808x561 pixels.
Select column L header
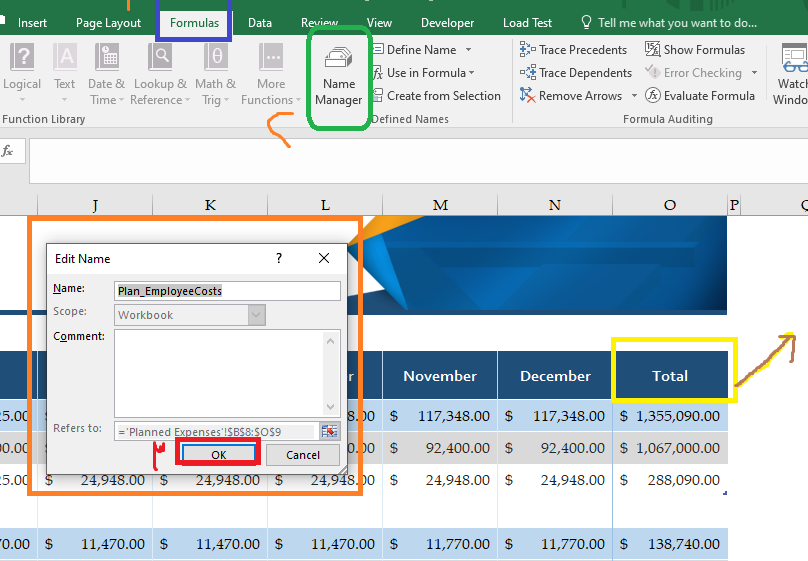tap(325, 205)
